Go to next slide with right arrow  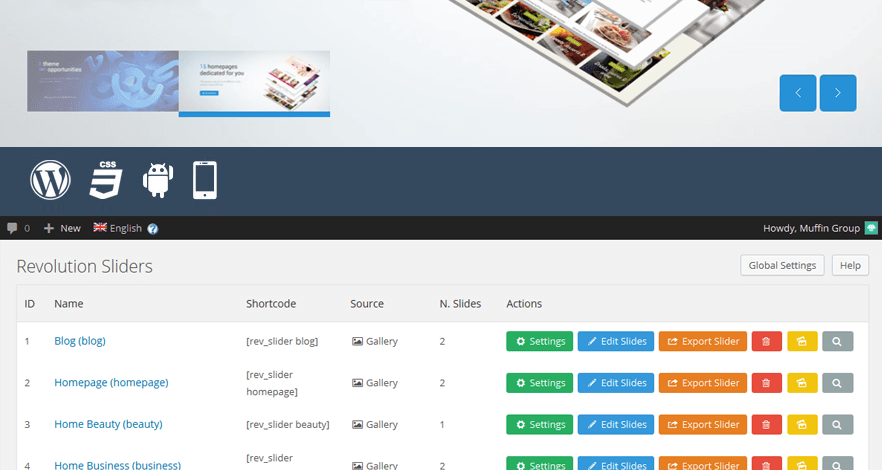click(837, 93)
